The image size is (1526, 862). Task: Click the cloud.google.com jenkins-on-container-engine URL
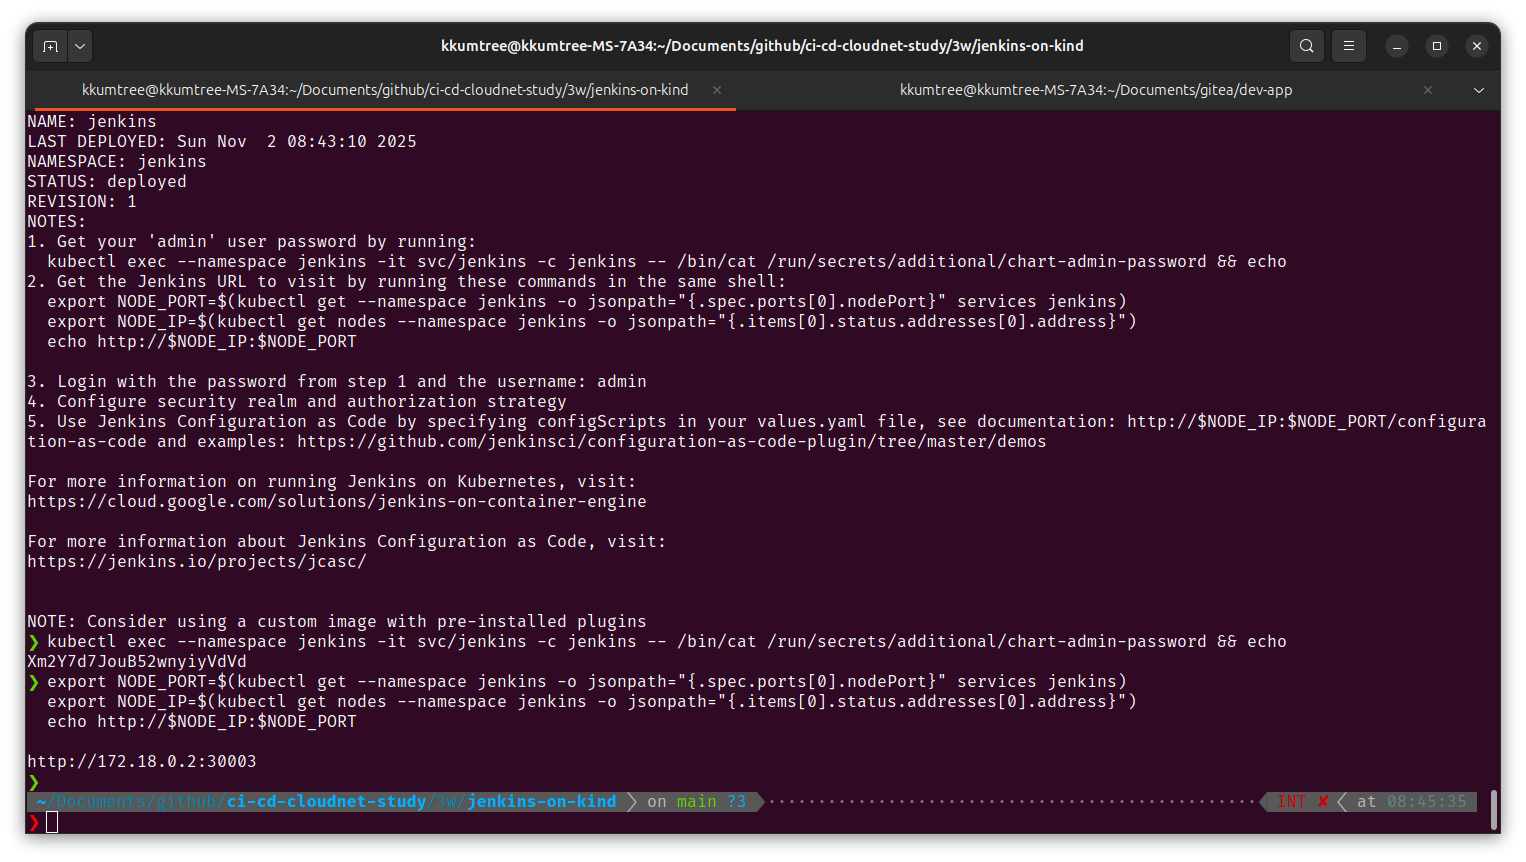pyautogui.click(x=337, y=502)
